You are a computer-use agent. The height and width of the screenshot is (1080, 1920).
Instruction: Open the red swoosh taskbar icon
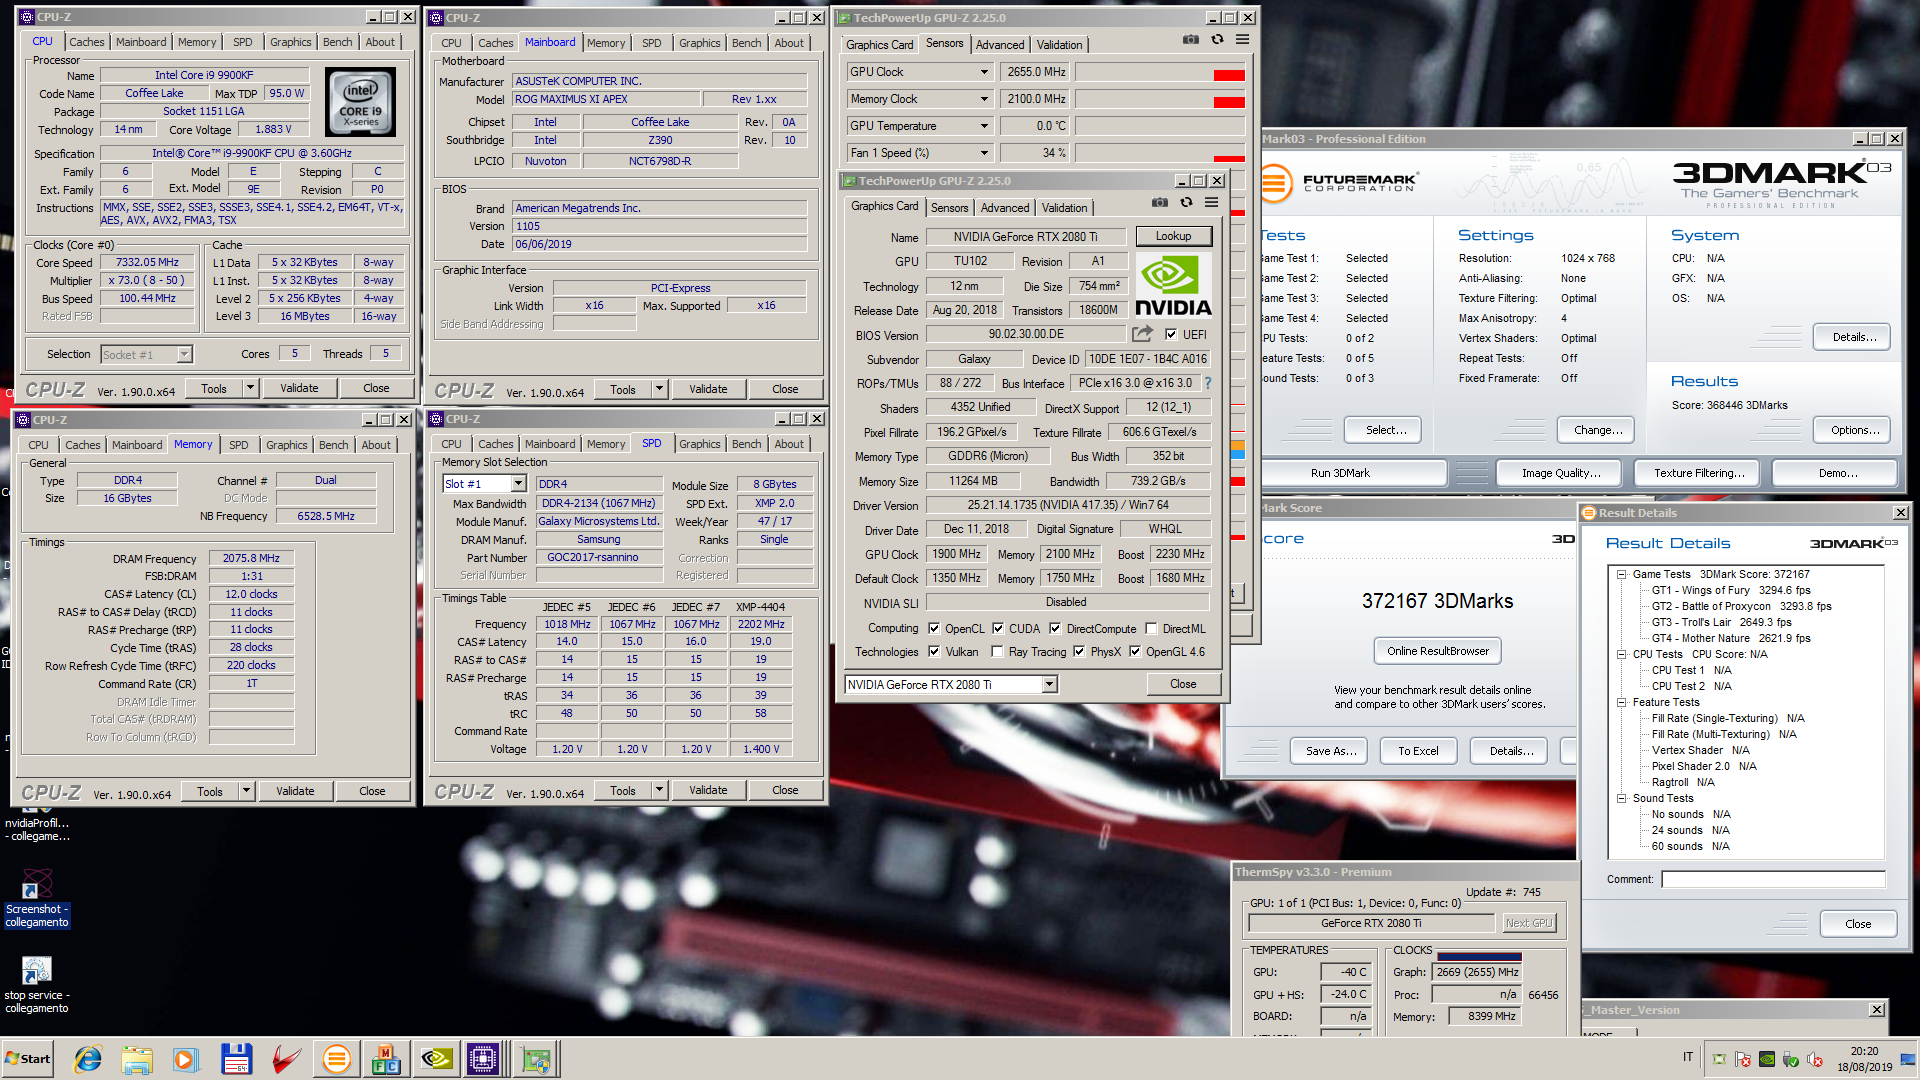click(x=286, y=1059)
